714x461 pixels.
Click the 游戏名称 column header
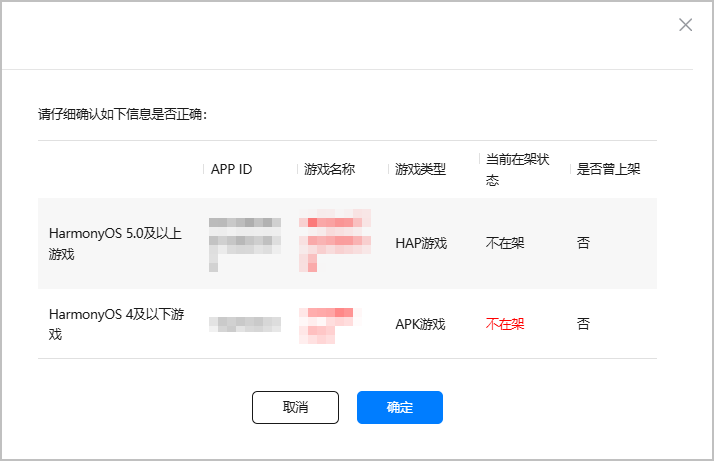329,169
